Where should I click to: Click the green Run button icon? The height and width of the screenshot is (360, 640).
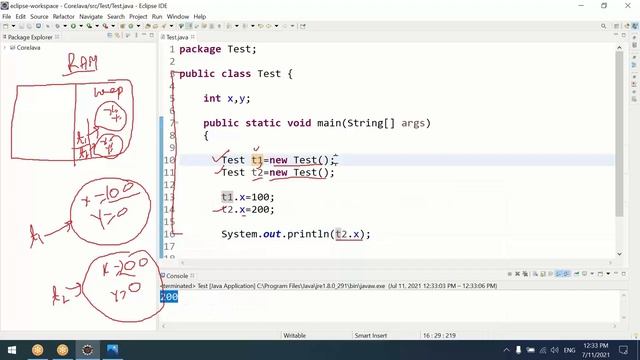[73, 26]
